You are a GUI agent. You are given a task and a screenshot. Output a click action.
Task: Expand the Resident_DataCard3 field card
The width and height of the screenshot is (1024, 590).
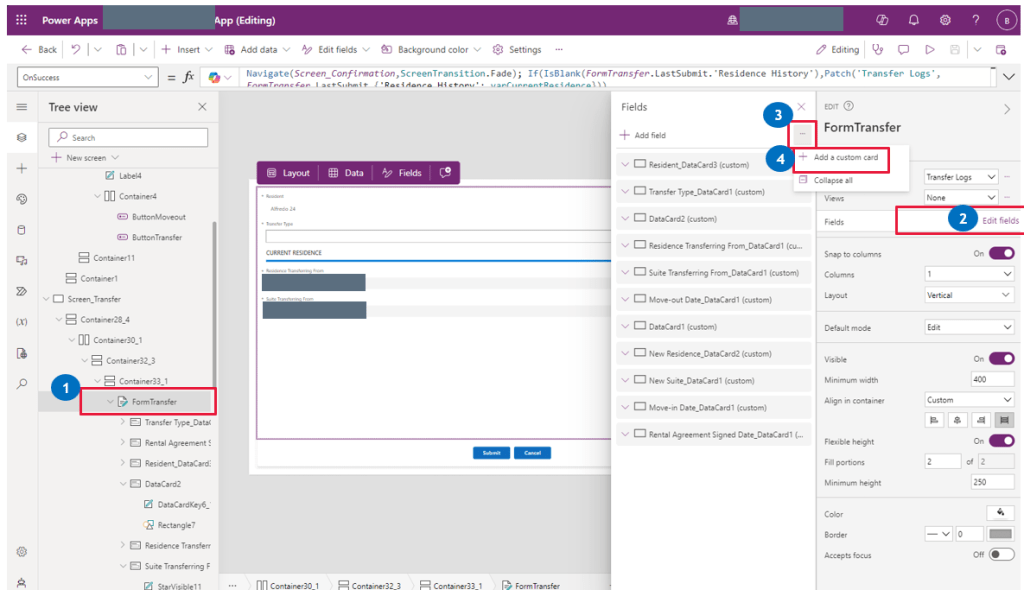point(626,164)
